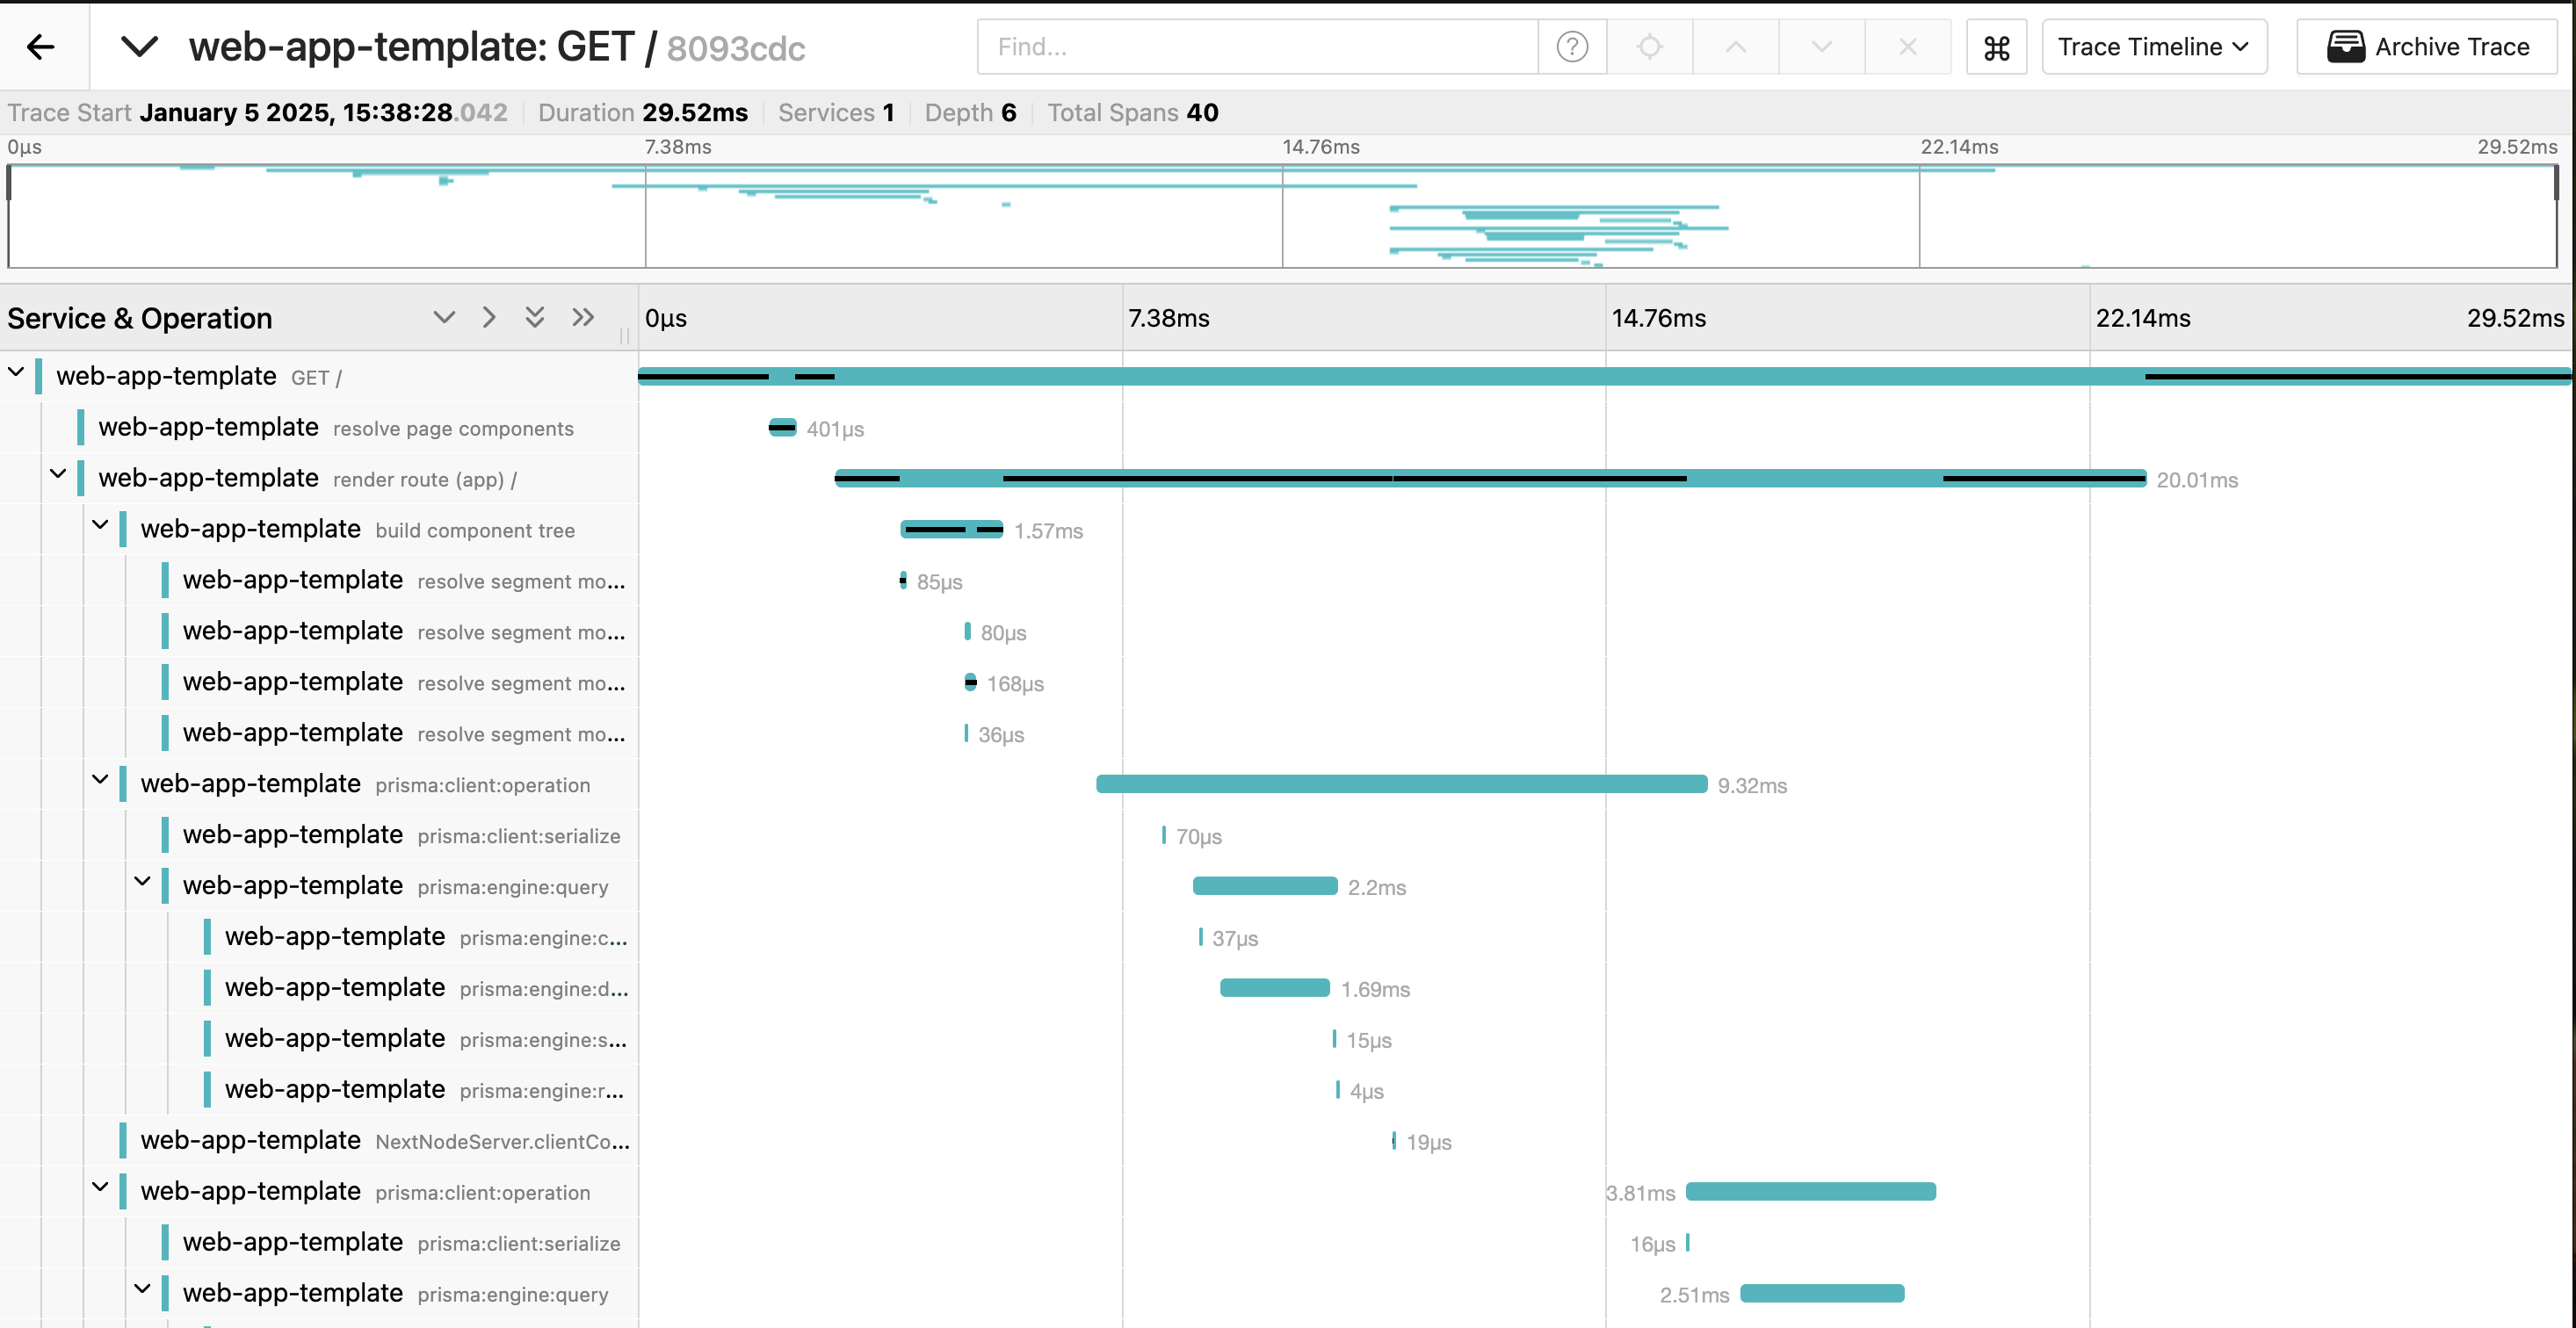Collapse the root GET / span
Viewport: 2576px width, 1328px height.
(x=16, y=373)
